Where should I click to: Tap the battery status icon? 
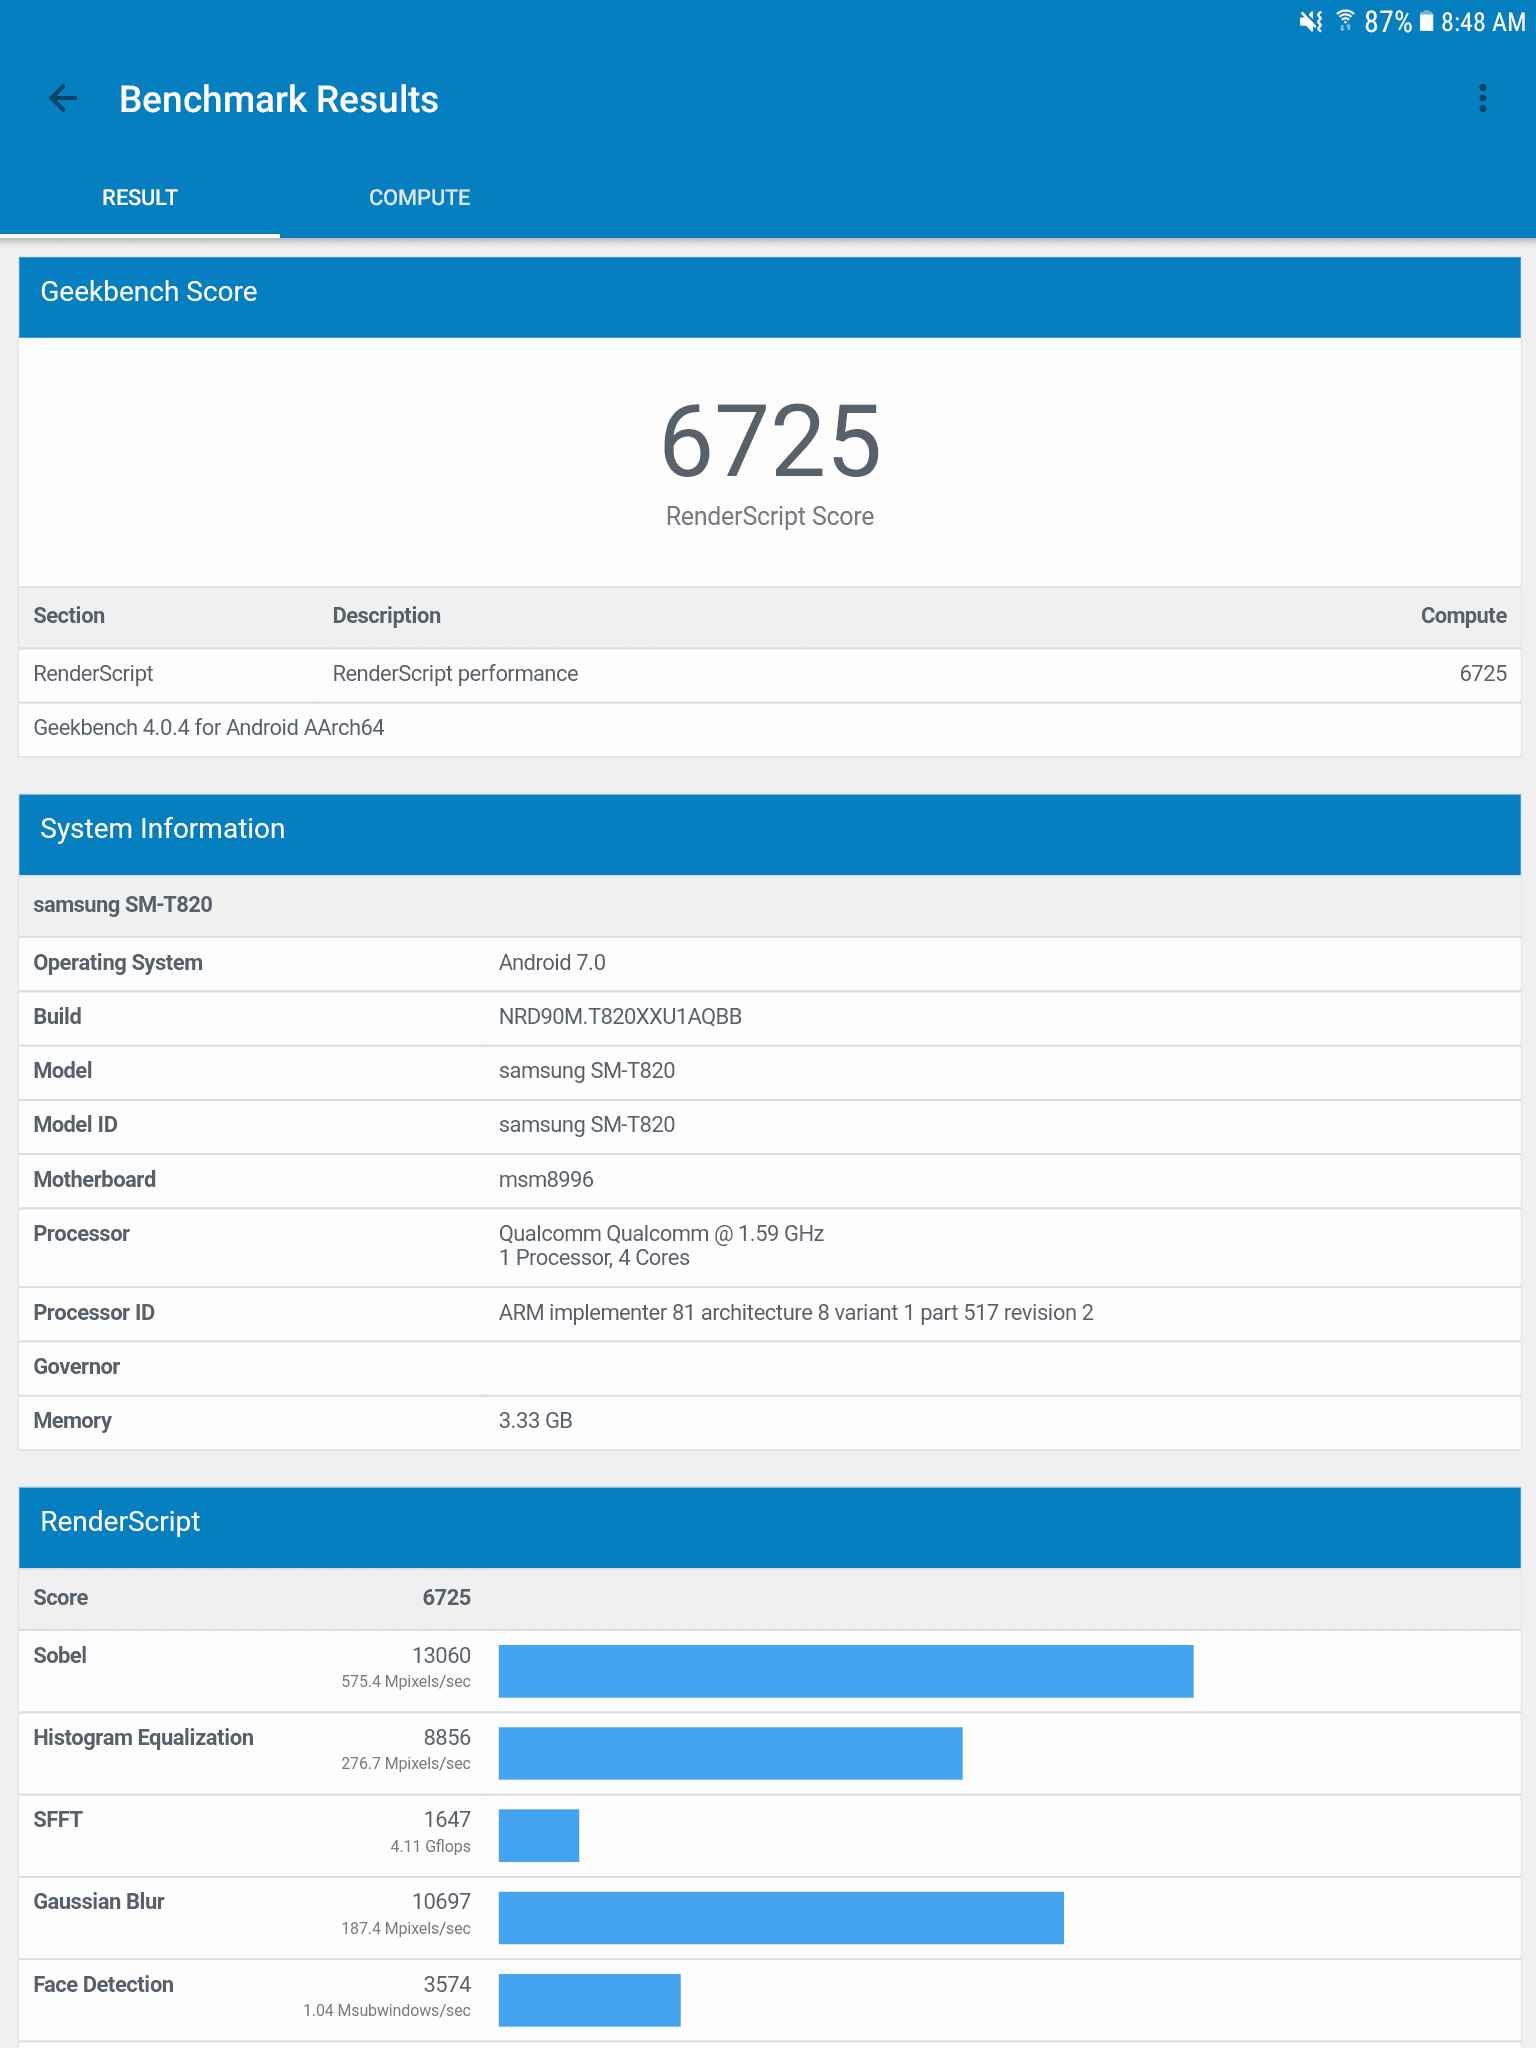[x=1426, y=21]
